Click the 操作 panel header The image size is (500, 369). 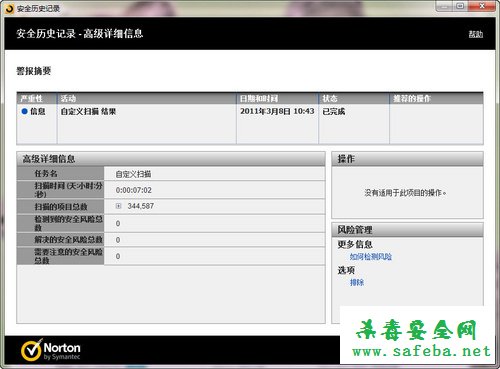407,159
